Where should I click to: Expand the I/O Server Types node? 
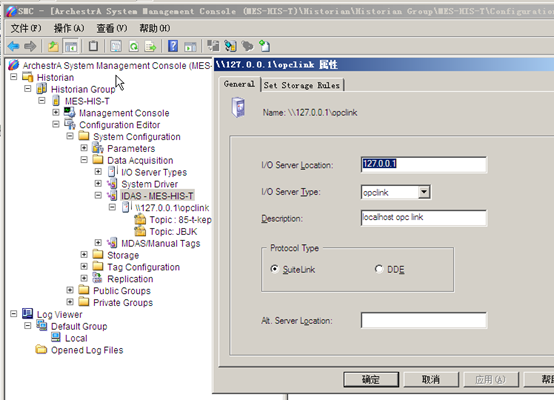[x=98, y=172]
